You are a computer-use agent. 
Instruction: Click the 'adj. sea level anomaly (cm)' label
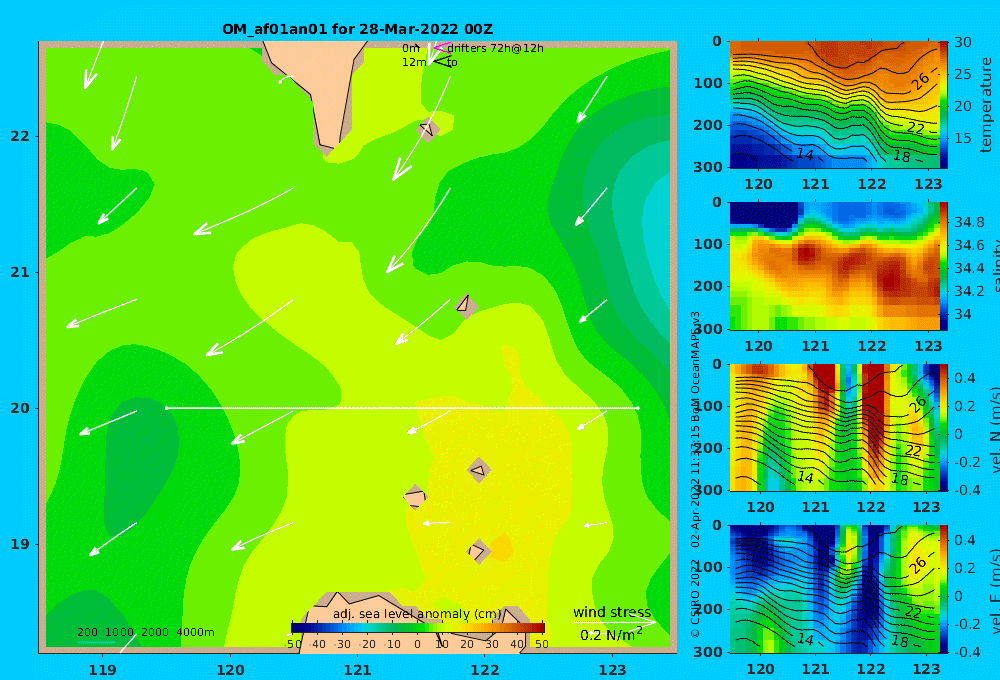pos(417,614)
